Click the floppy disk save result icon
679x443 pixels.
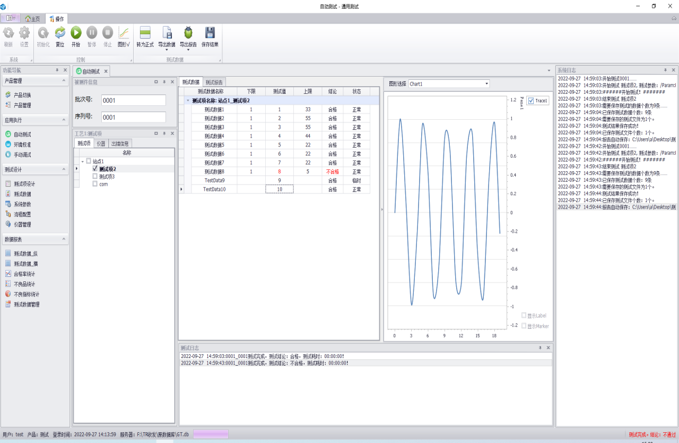[210, 33]
